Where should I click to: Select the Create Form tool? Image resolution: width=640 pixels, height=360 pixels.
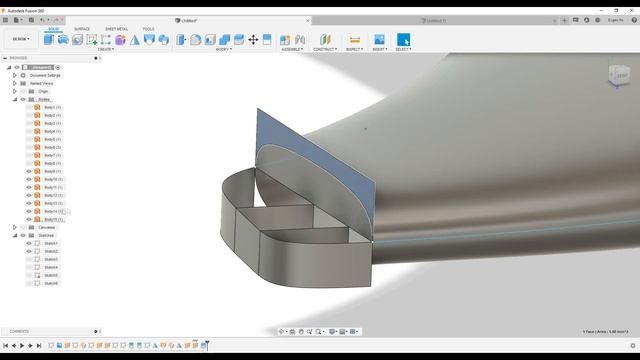pos(120,40)
